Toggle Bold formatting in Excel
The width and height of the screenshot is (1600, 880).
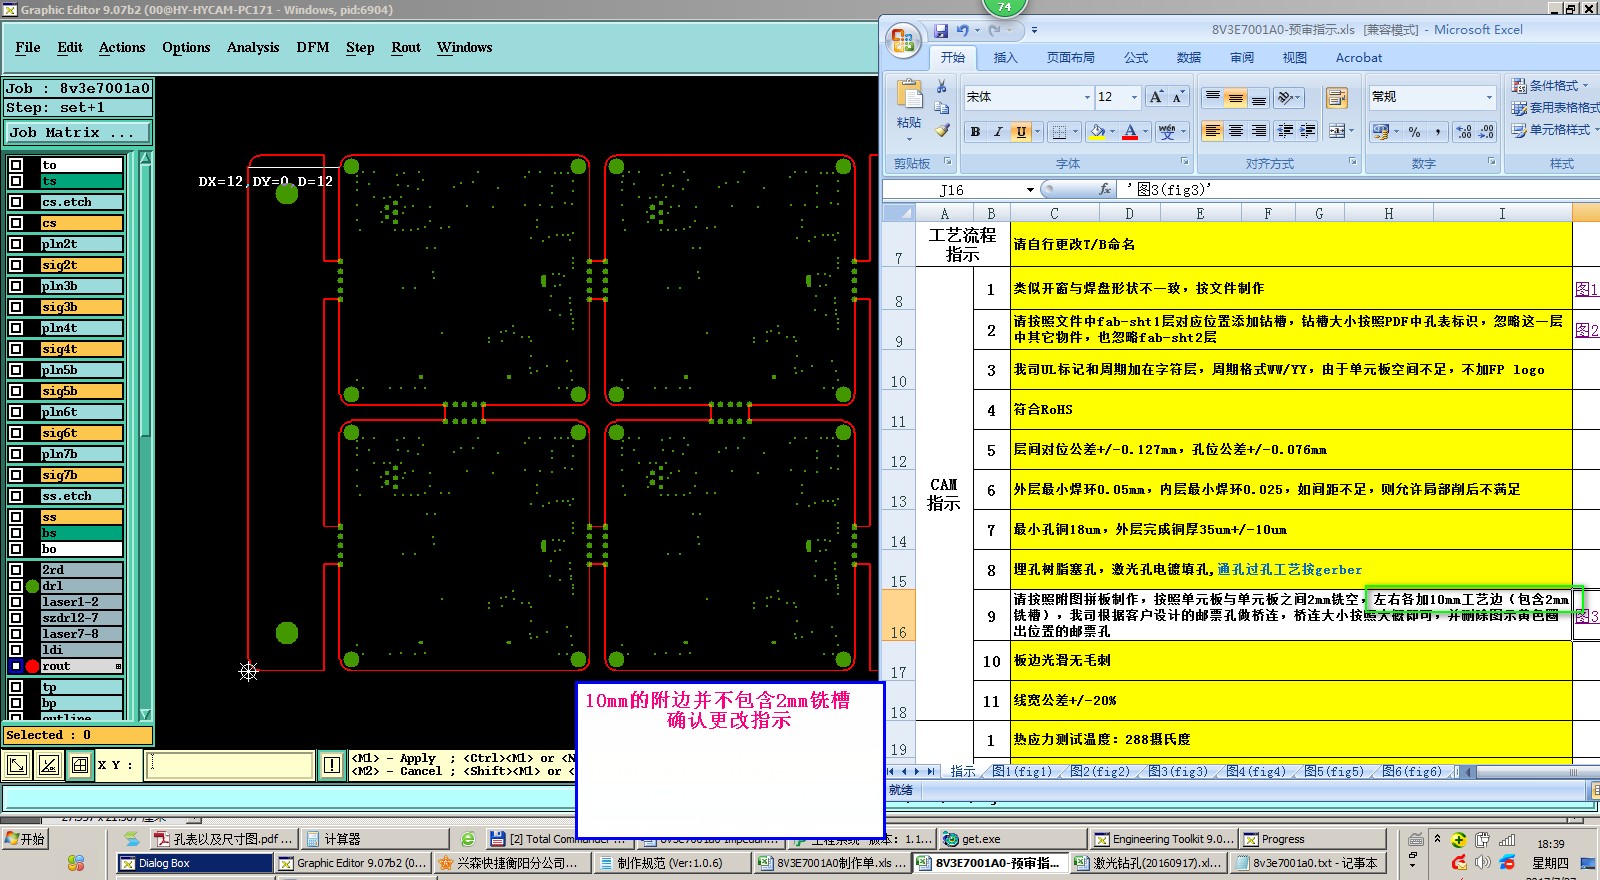(975, 131)
